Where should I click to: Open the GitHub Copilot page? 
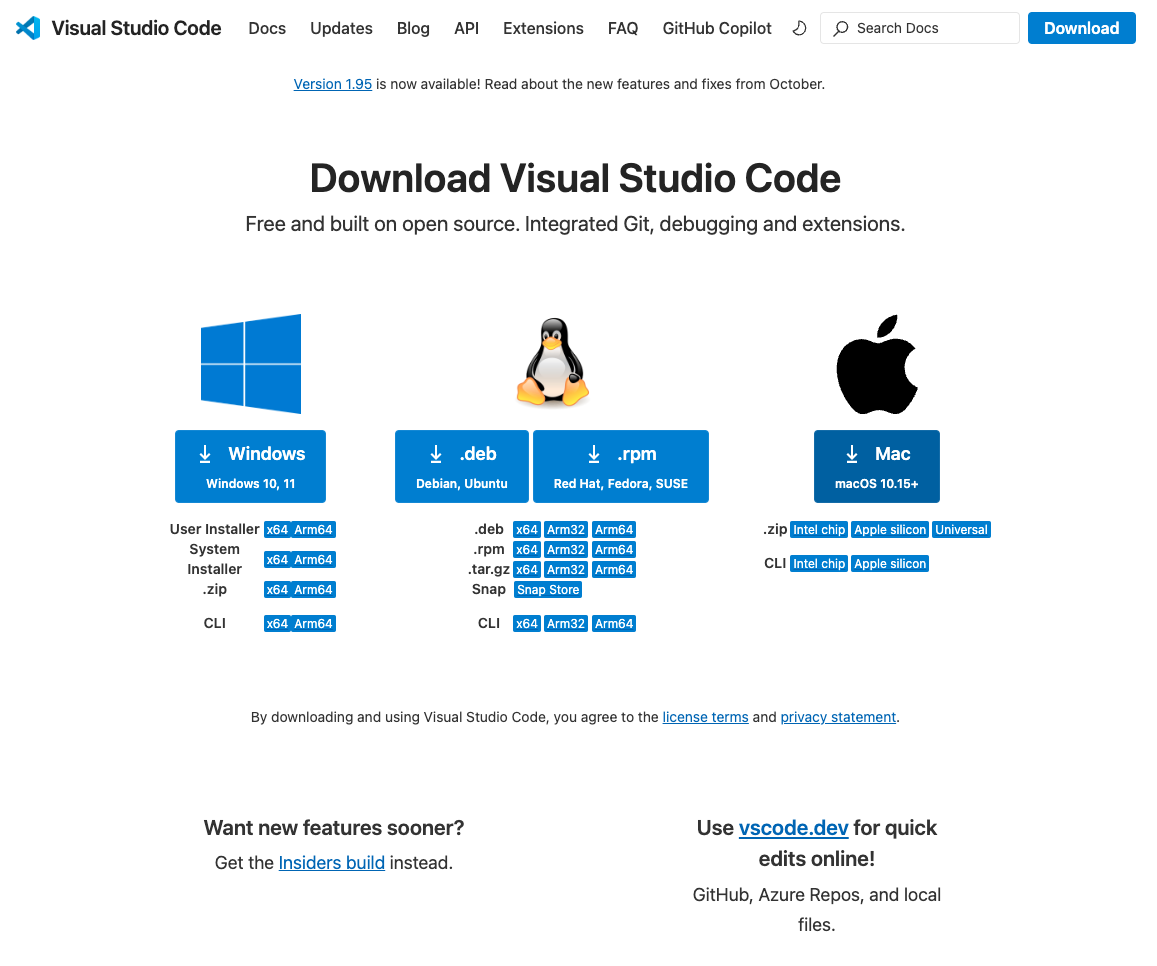tap(716, 28)
